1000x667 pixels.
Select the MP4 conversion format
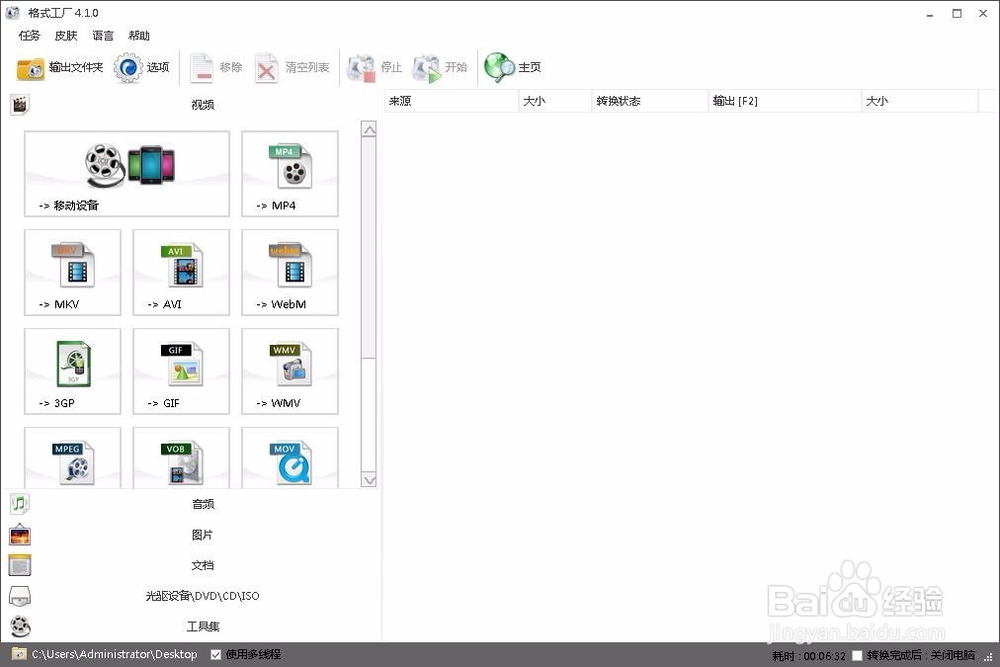(x=289, y=174)
